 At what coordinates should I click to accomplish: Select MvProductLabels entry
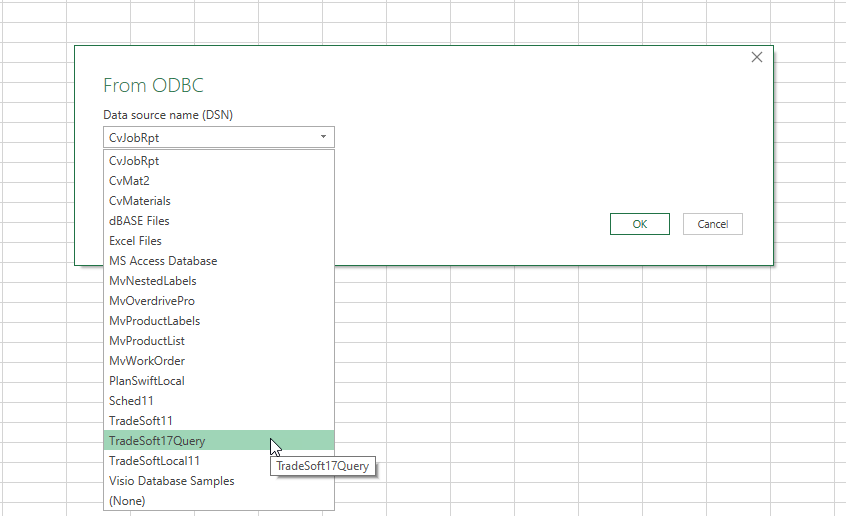coord(154,320)
